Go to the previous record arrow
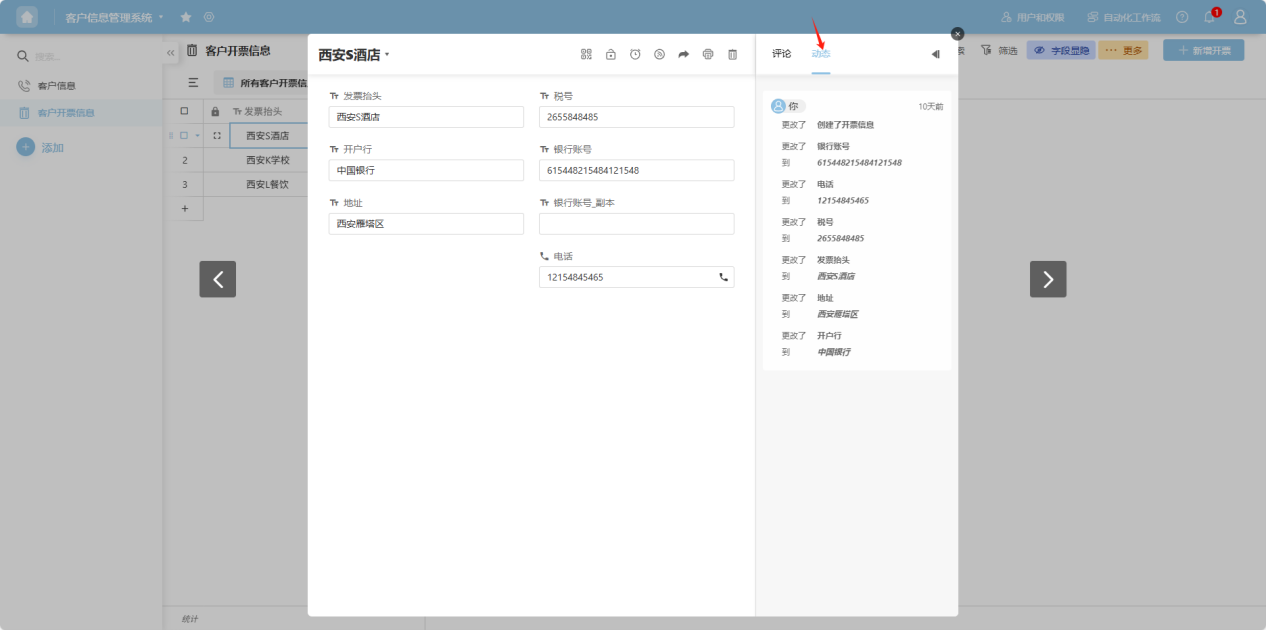 pos(218,279)
